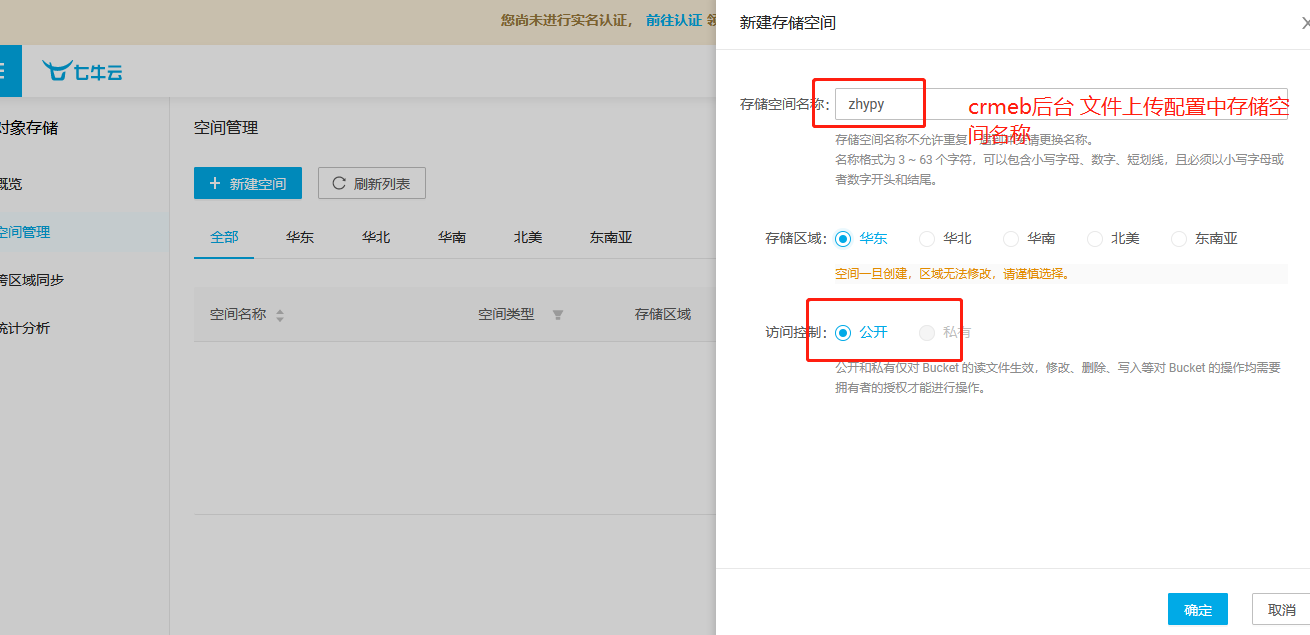Image resolution: width=1310 pixels, height=635 pixels.
Task: Choose 公开 access control radio
Action: tap(843, 333)
